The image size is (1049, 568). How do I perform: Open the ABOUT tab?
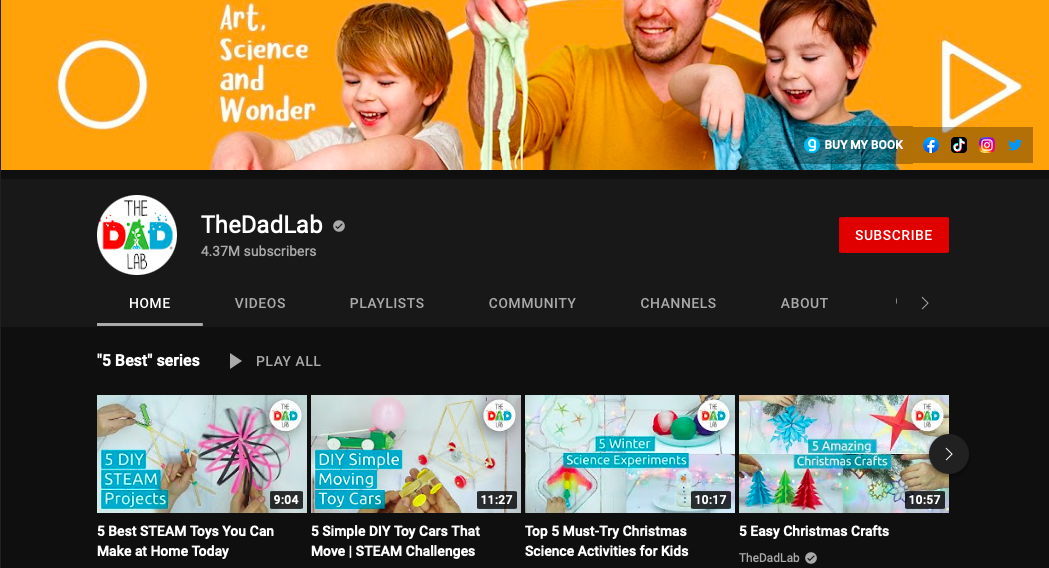point(804,303)
